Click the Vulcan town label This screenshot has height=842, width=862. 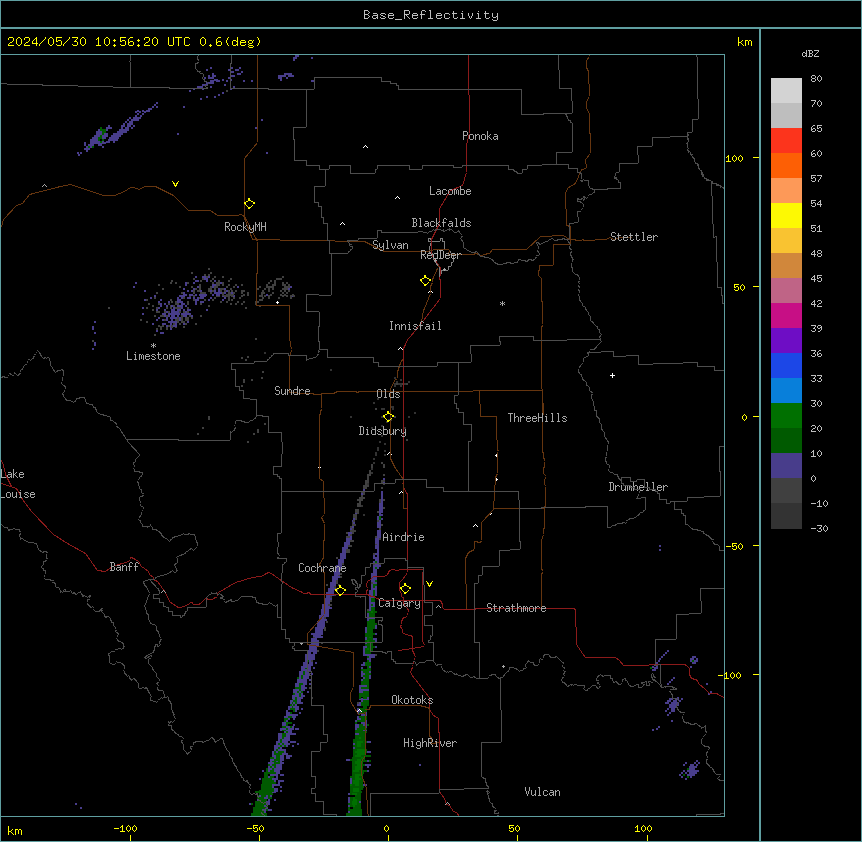click(542, 792)
